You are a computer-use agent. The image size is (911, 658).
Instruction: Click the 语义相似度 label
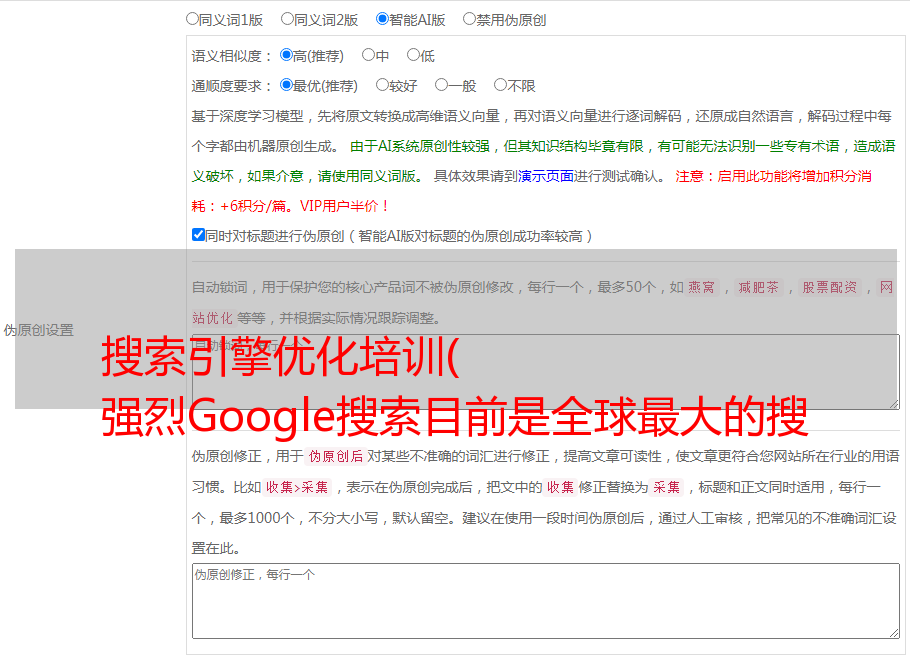[232, 56]
